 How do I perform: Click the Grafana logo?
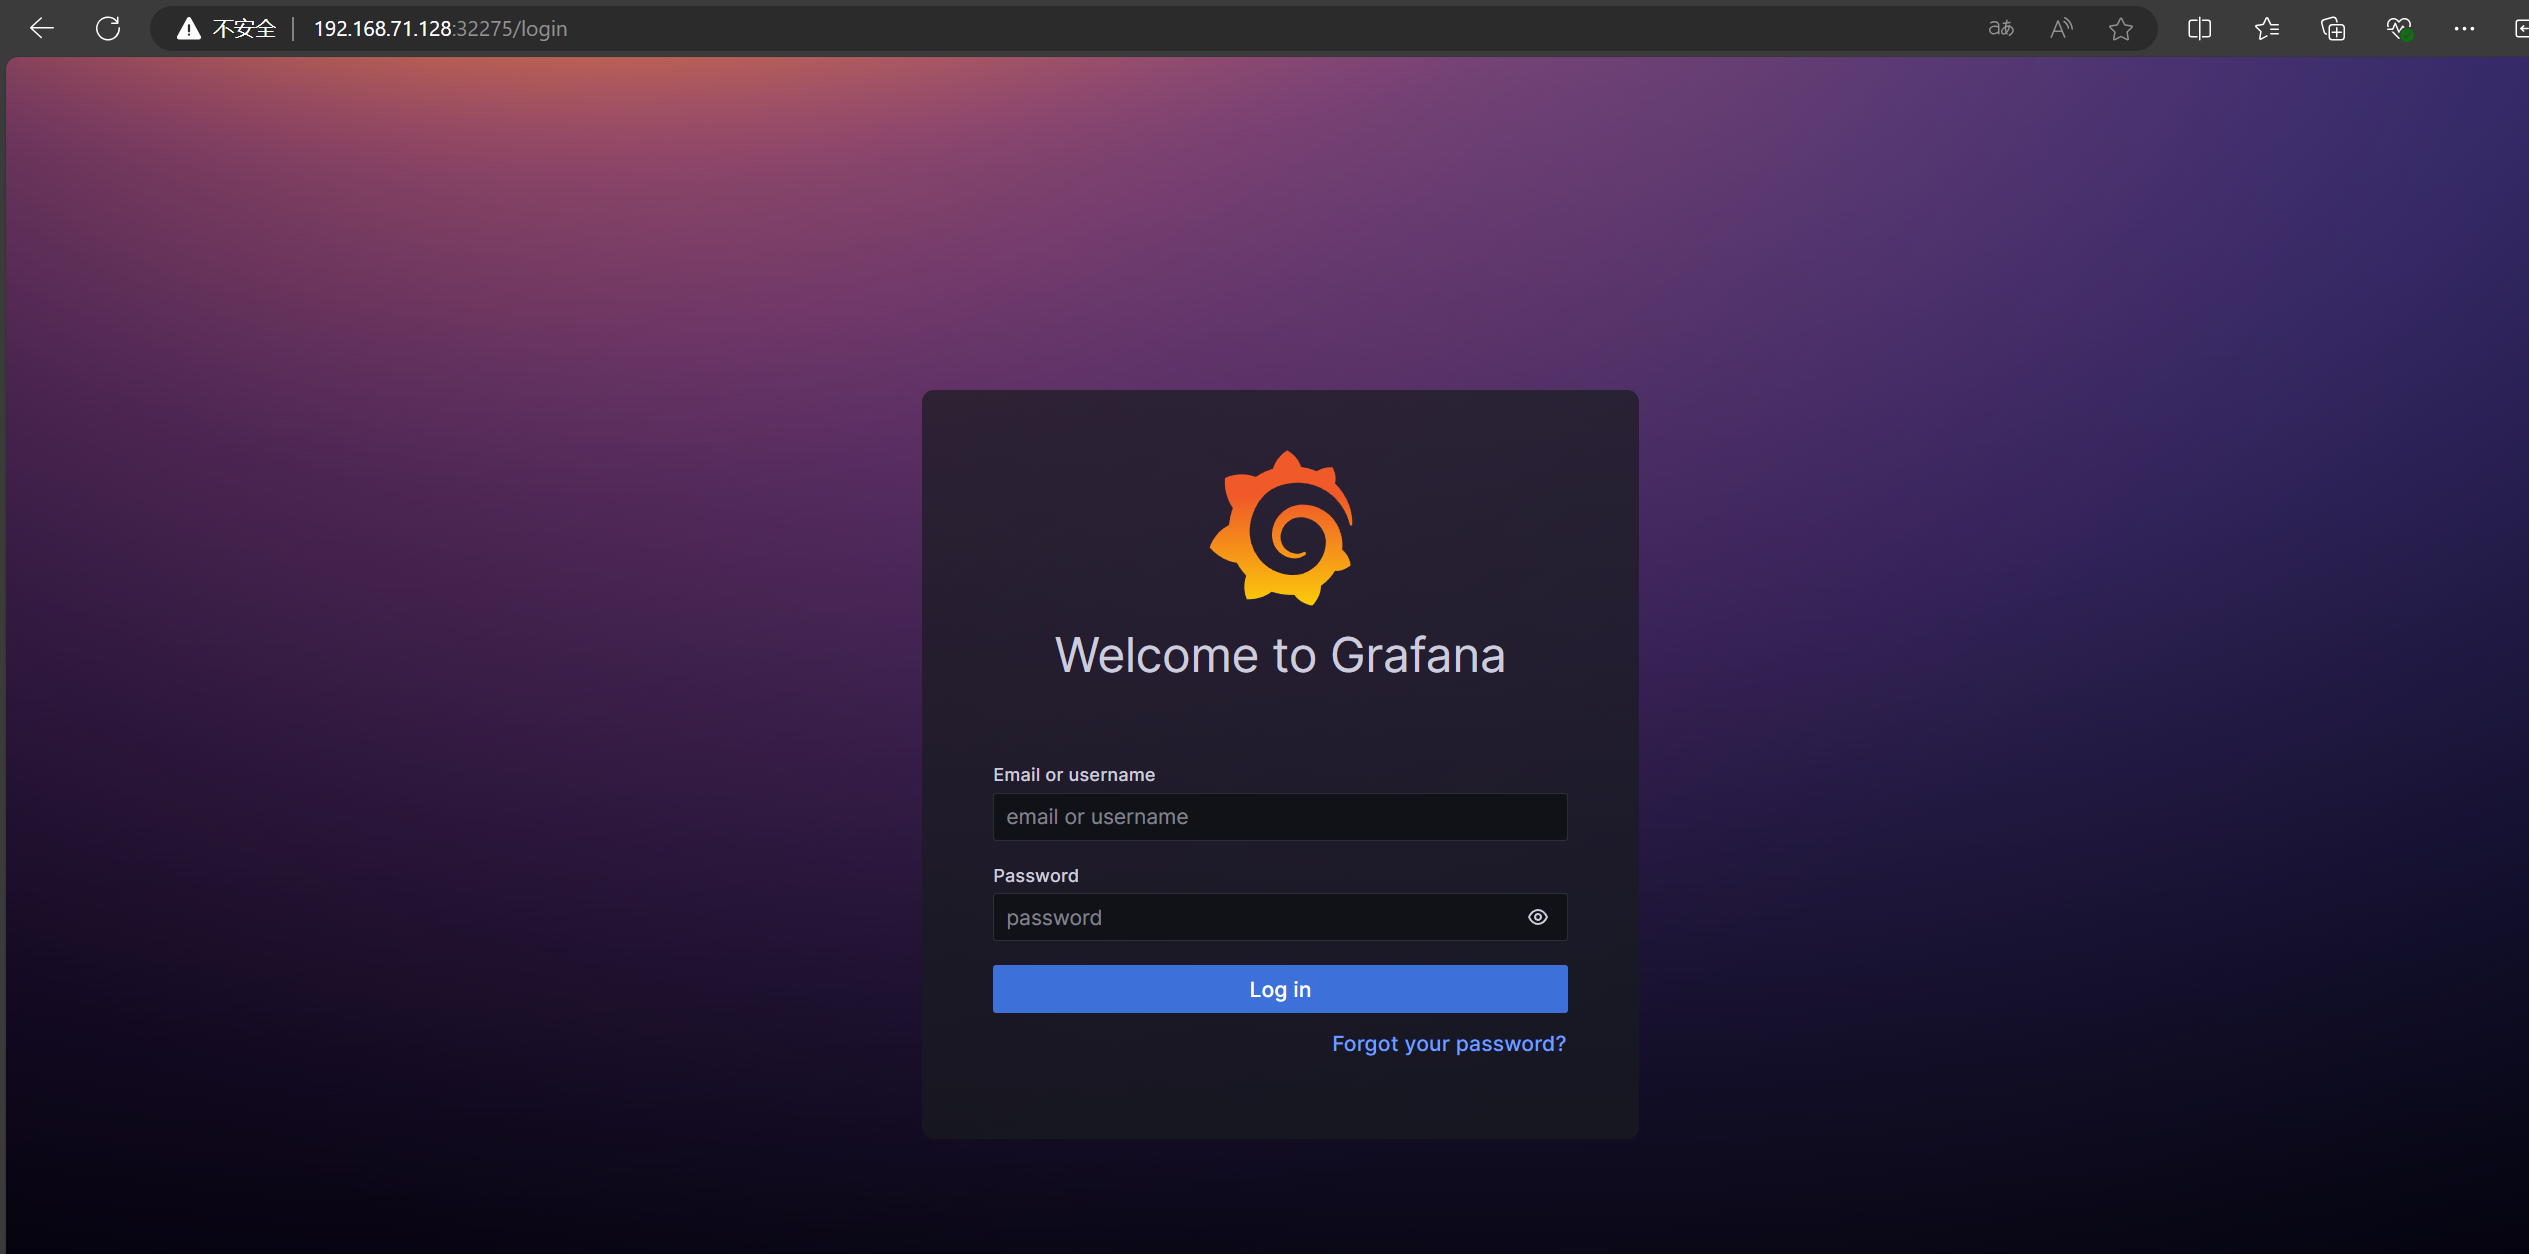[1281, 528]
